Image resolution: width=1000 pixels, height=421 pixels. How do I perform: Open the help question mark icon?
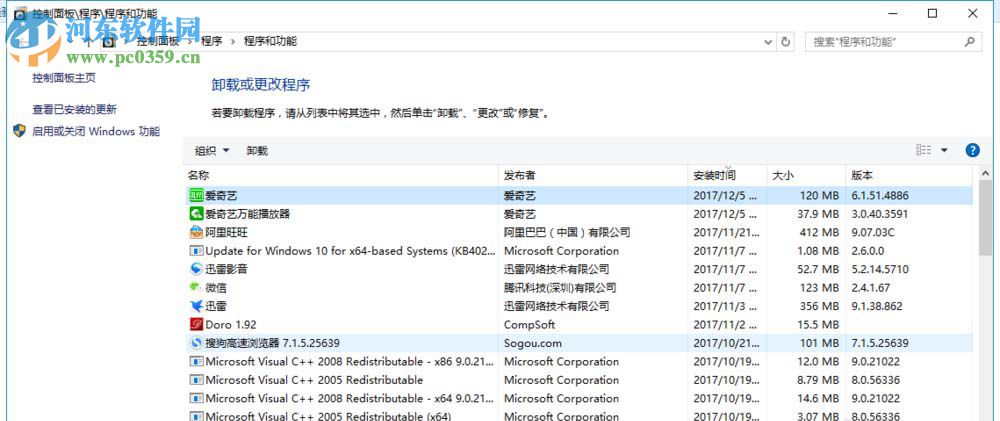(973, 151)
